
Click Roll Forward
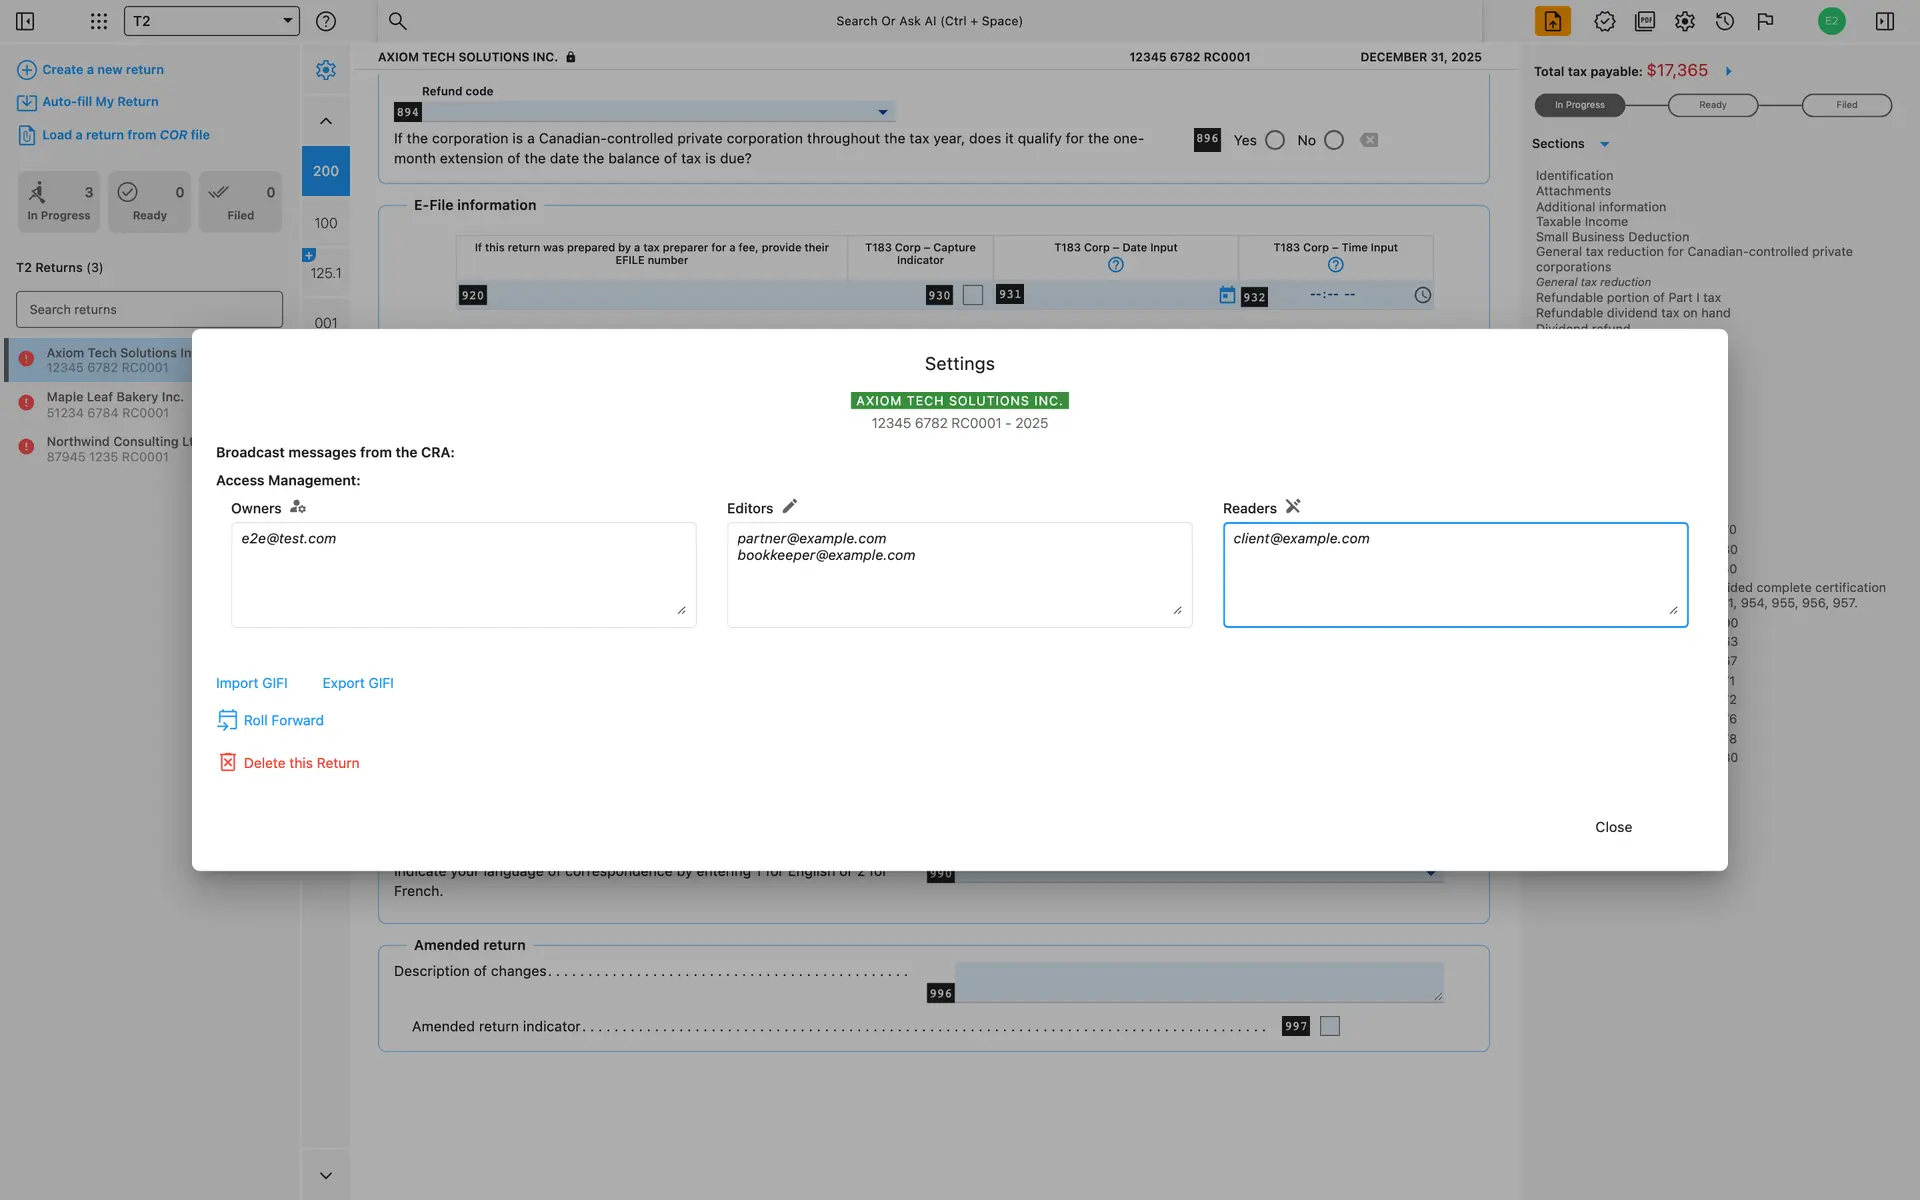(271, 720)
